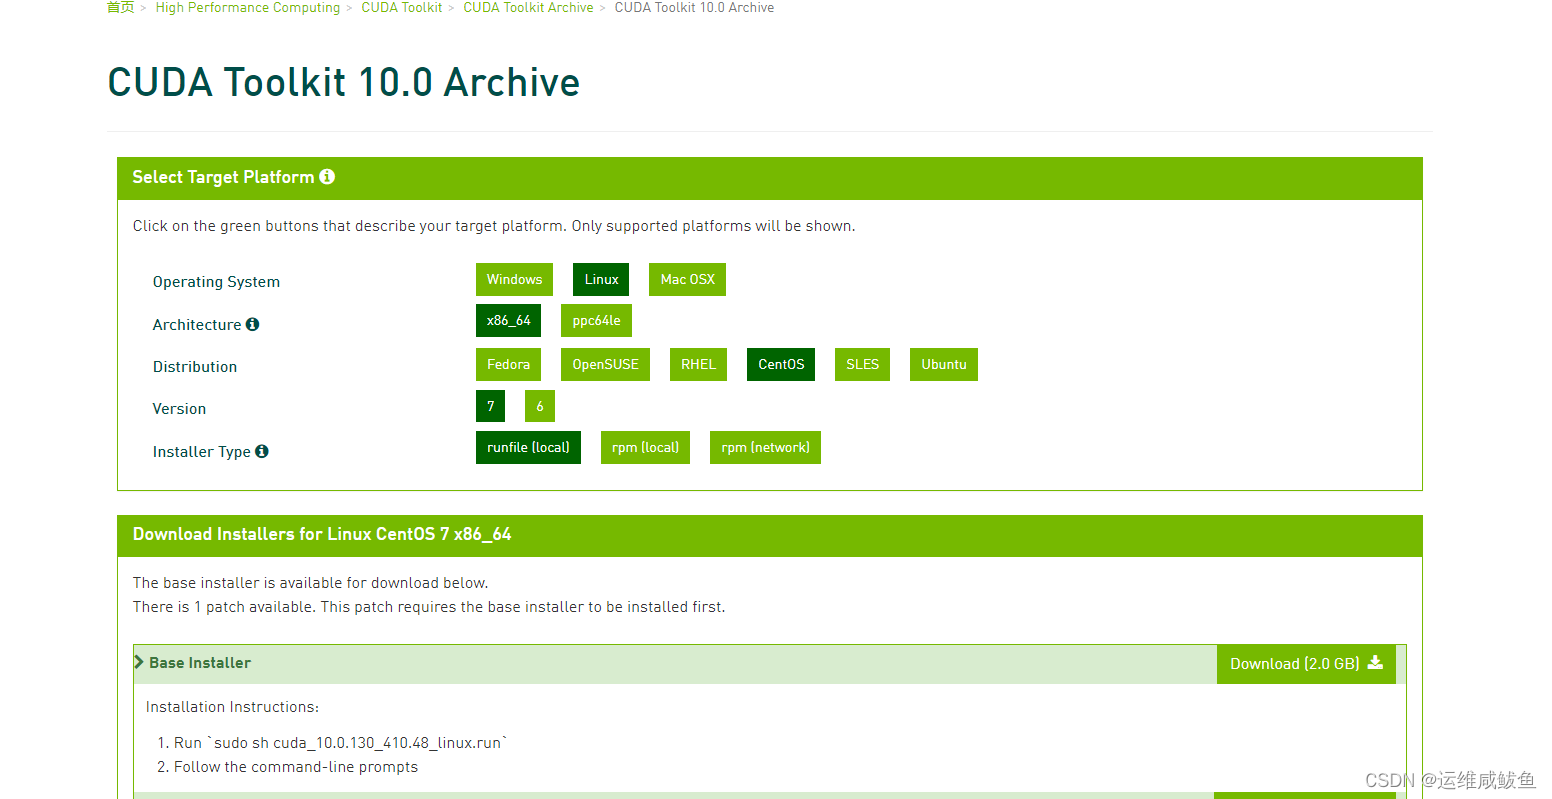Viewport: 1552px width, 799px height.
Task: Click 'Follow the command-line prompts' step
Action: pyautogui.click(x=296, y=767)
